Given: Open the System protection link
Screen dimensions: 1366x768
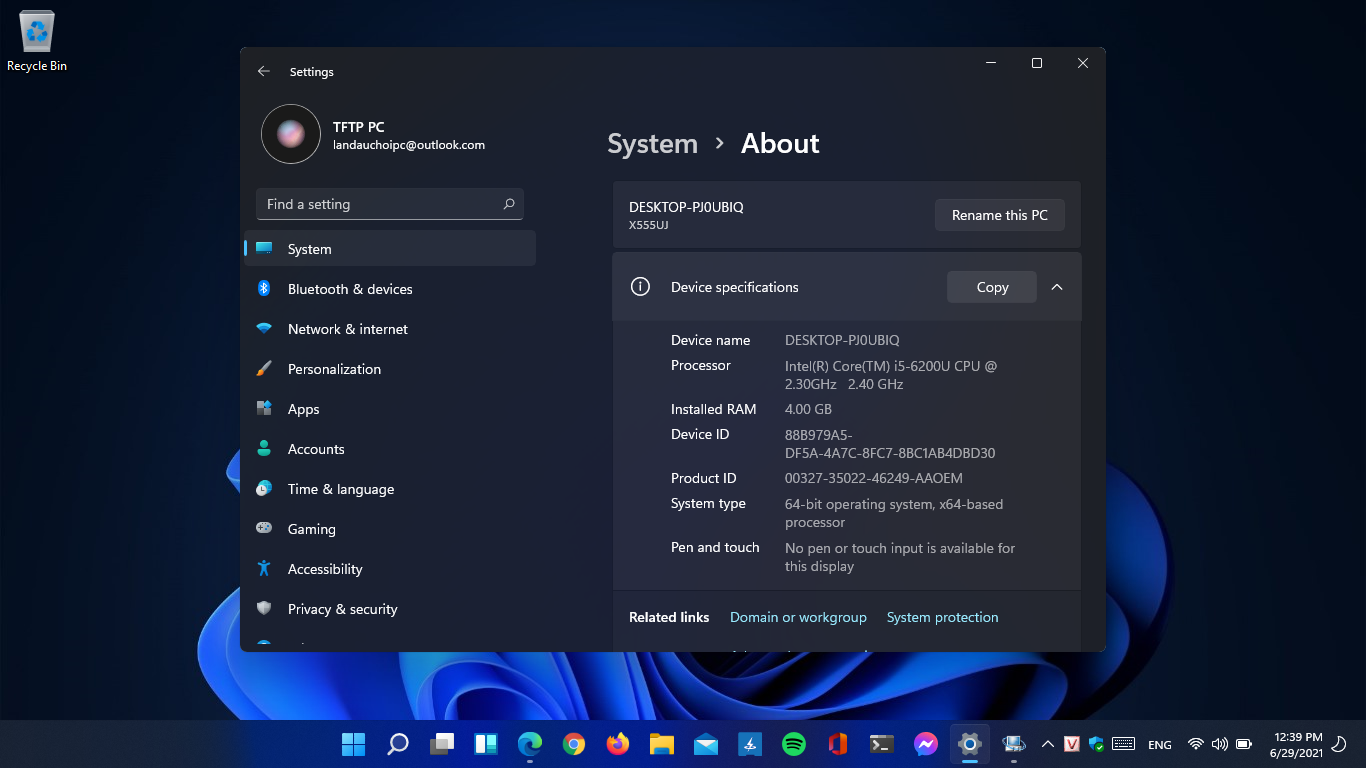Looking at the screenshot, I should coord(942,617).
